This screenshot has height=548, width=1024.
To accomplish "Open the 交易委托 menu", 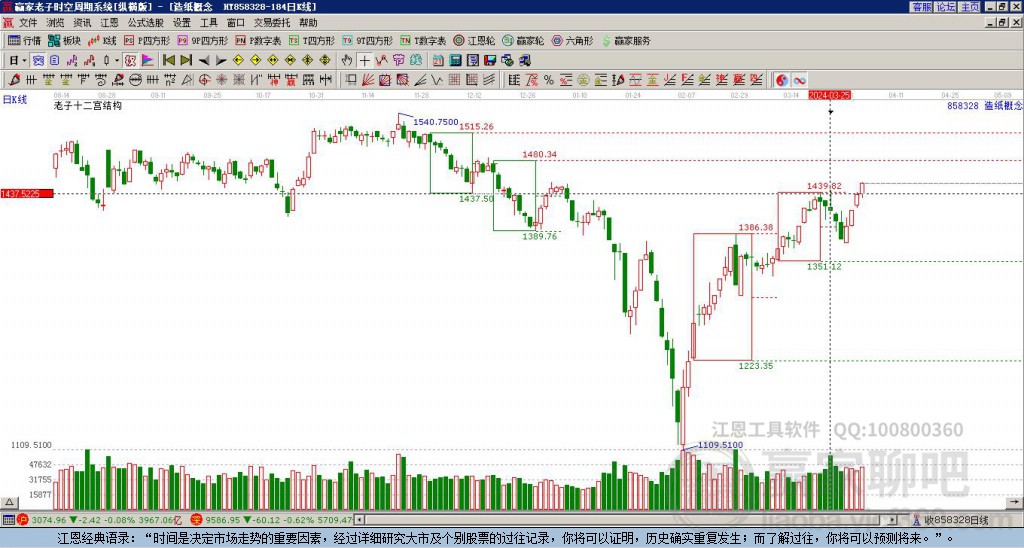I will (x=272, y=23).
